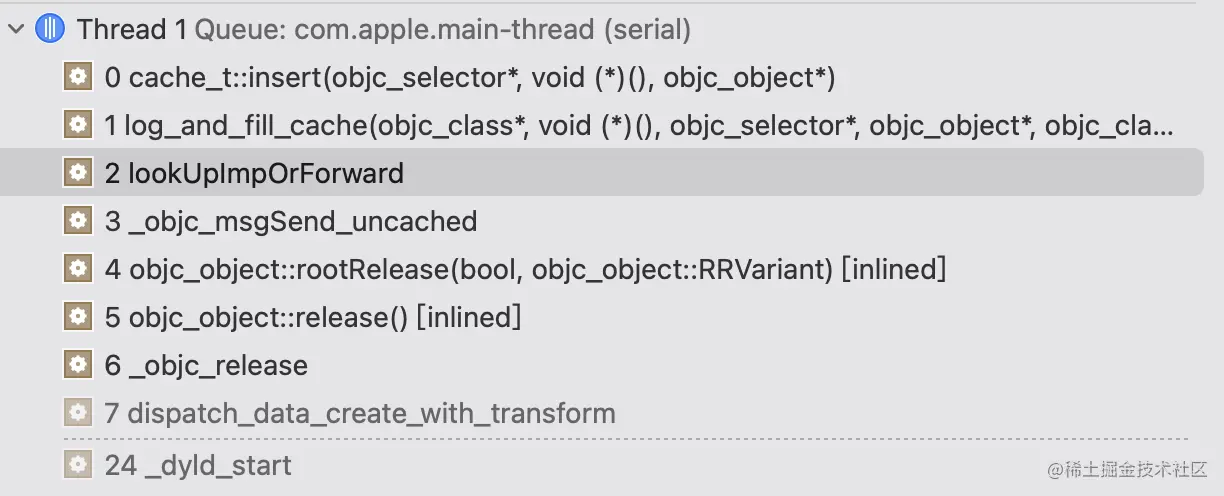Collapse the Thread 1 disclosure chevron
The image size is (1224, 496).
[x=15, y=30]
